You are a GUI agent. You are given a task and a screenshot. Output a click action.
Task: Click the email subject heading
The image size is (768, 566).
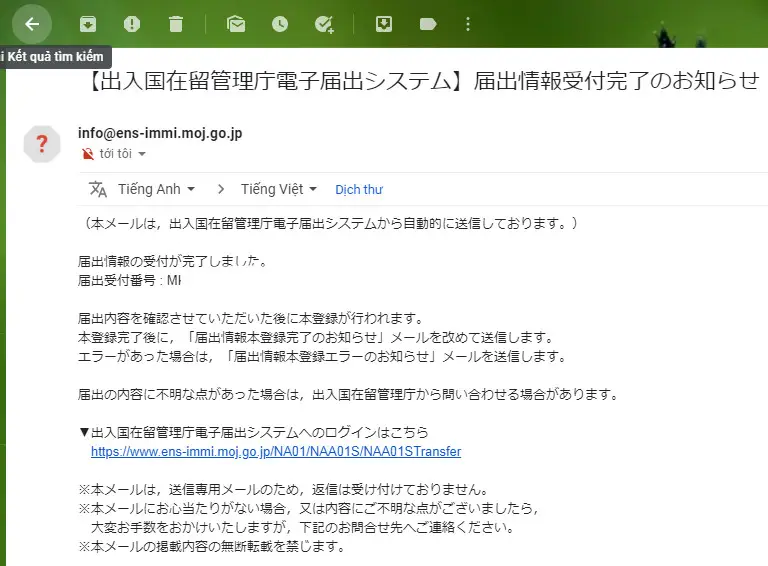(418, 82)
